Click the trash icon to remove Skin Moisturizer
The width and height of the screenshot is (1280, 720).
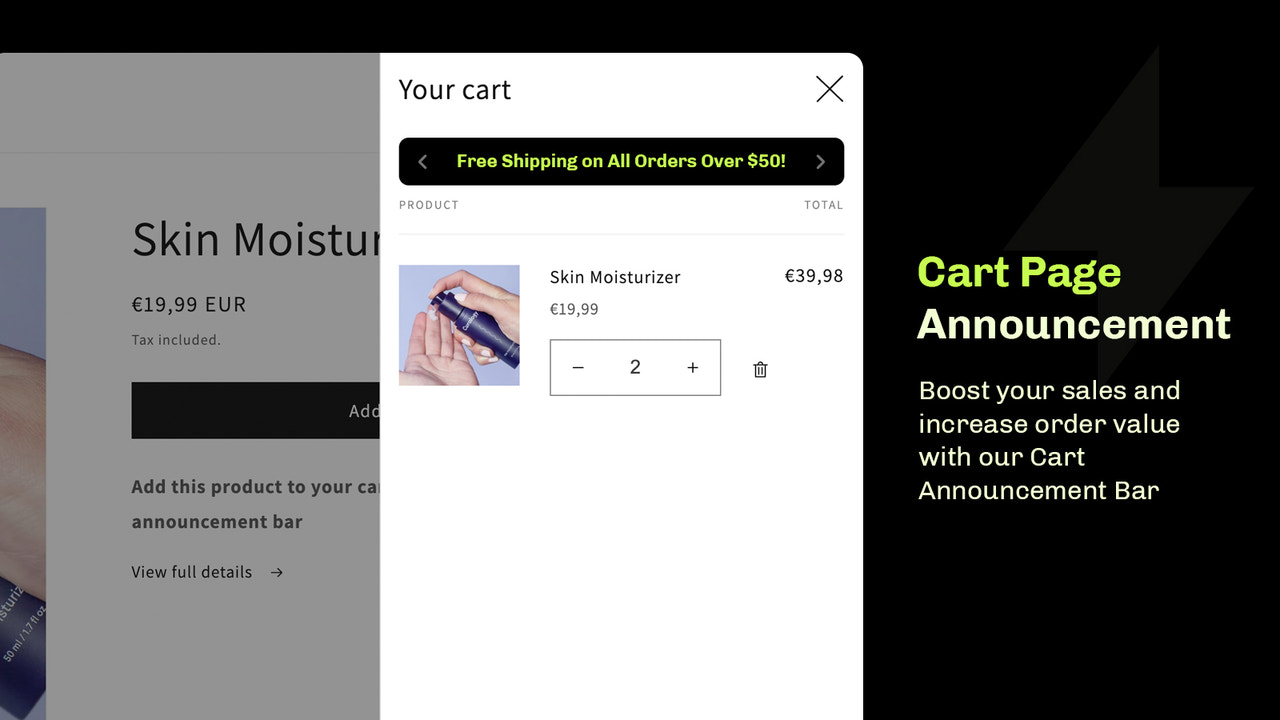760,368
